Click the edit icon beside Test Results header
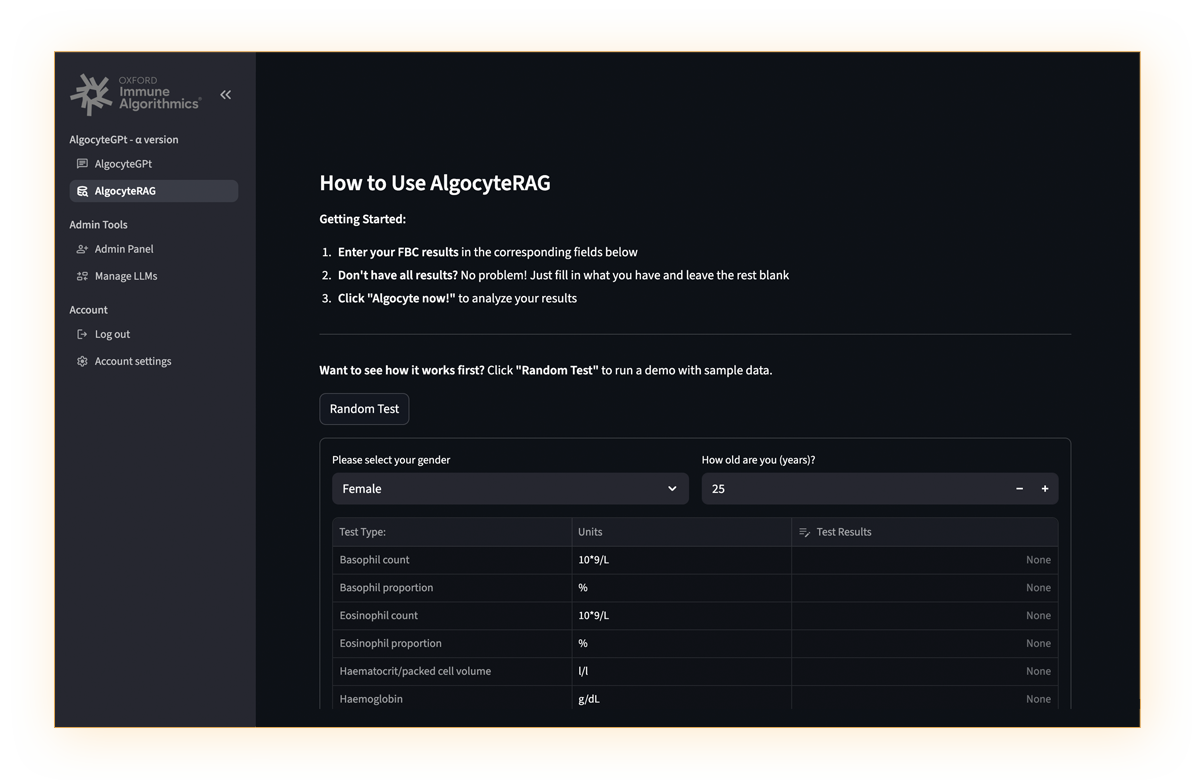 pyautogui.click(x=804, y=532)
